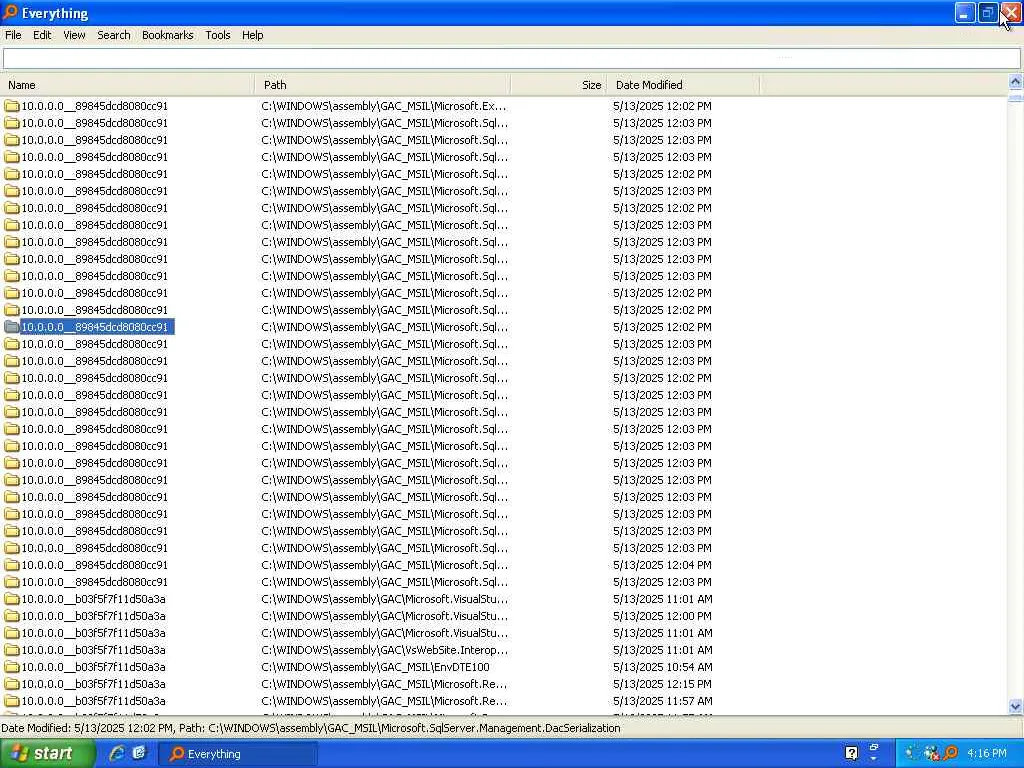
Task: Sort results by Size column header
Action: pyautogui.click(x=558, y=85)
